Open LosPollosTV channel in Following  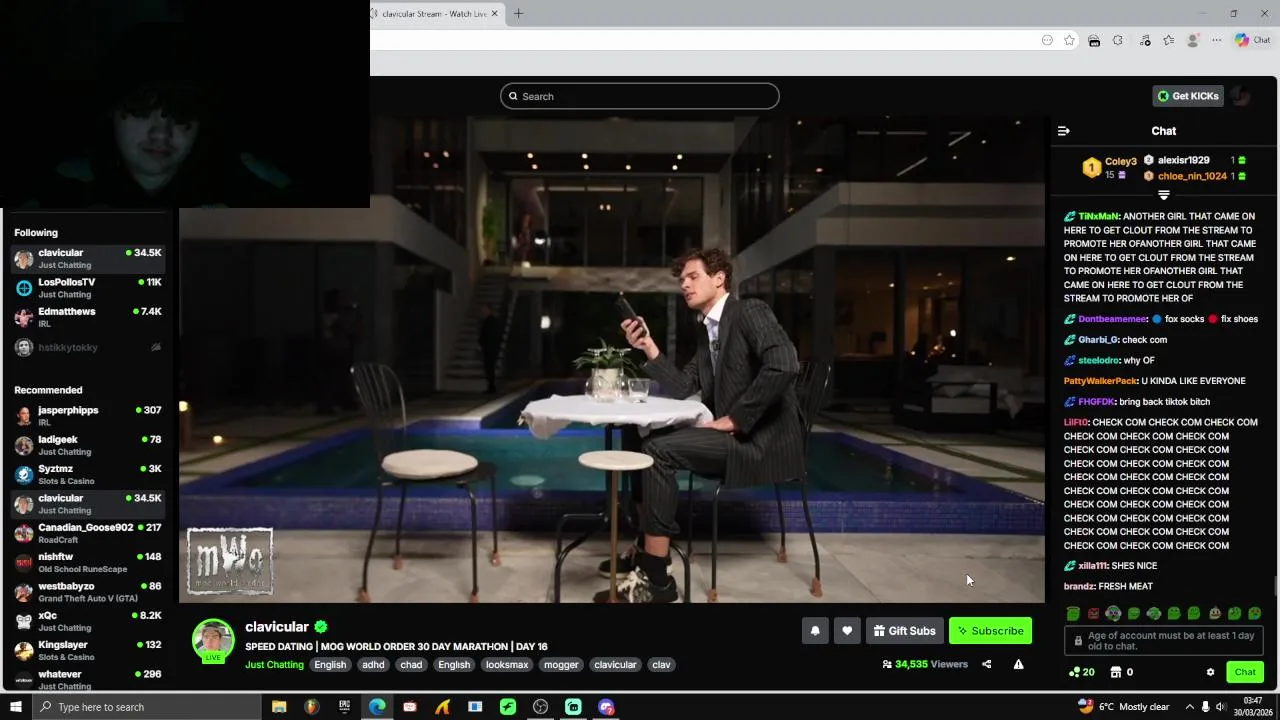88,288
